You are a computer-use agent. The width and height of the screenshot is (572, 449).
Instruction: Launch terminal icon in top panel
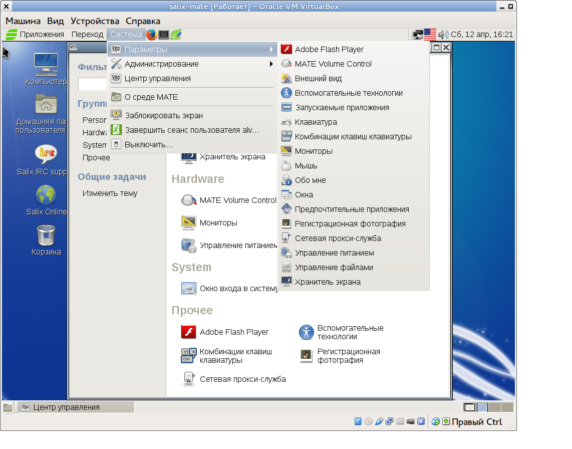(163, 35)
